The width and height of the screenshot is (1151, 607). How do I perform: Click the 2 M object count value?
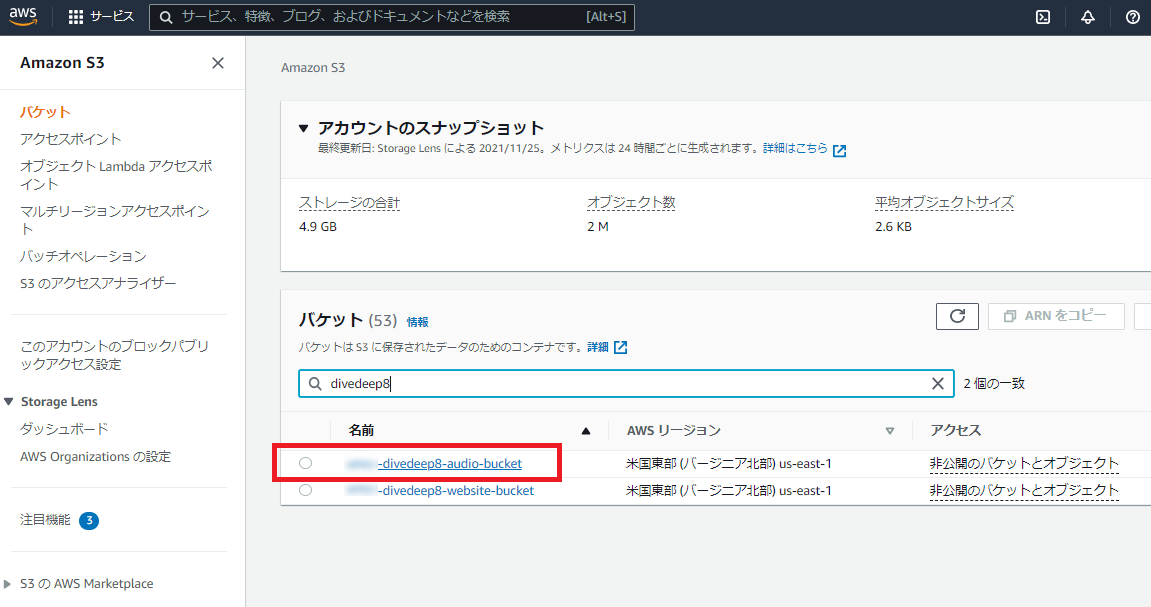tap(598, 227)
